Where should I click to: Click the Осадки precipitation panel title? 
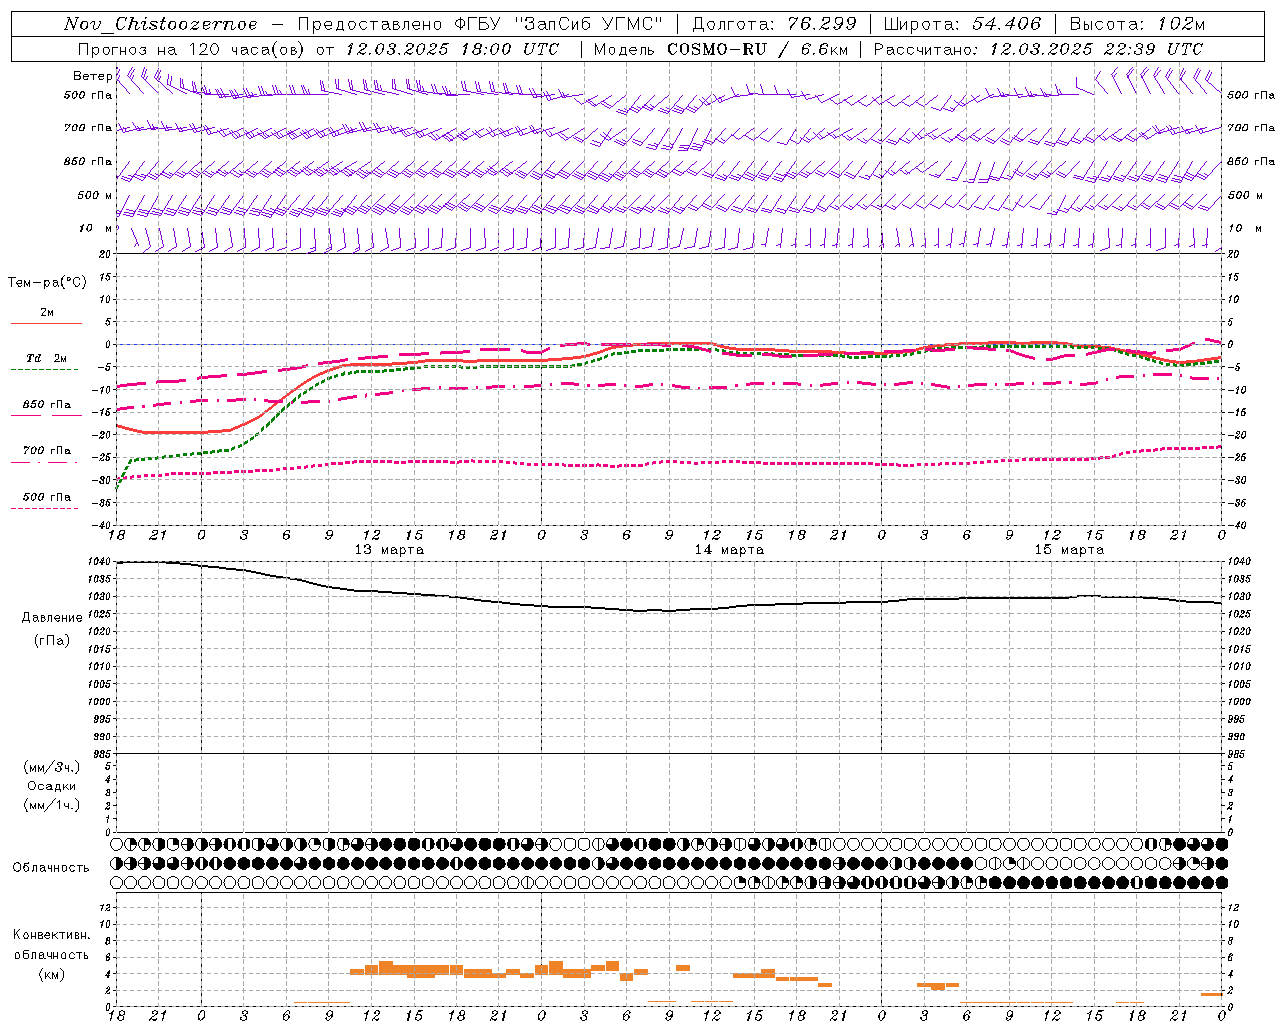point(52,786)
